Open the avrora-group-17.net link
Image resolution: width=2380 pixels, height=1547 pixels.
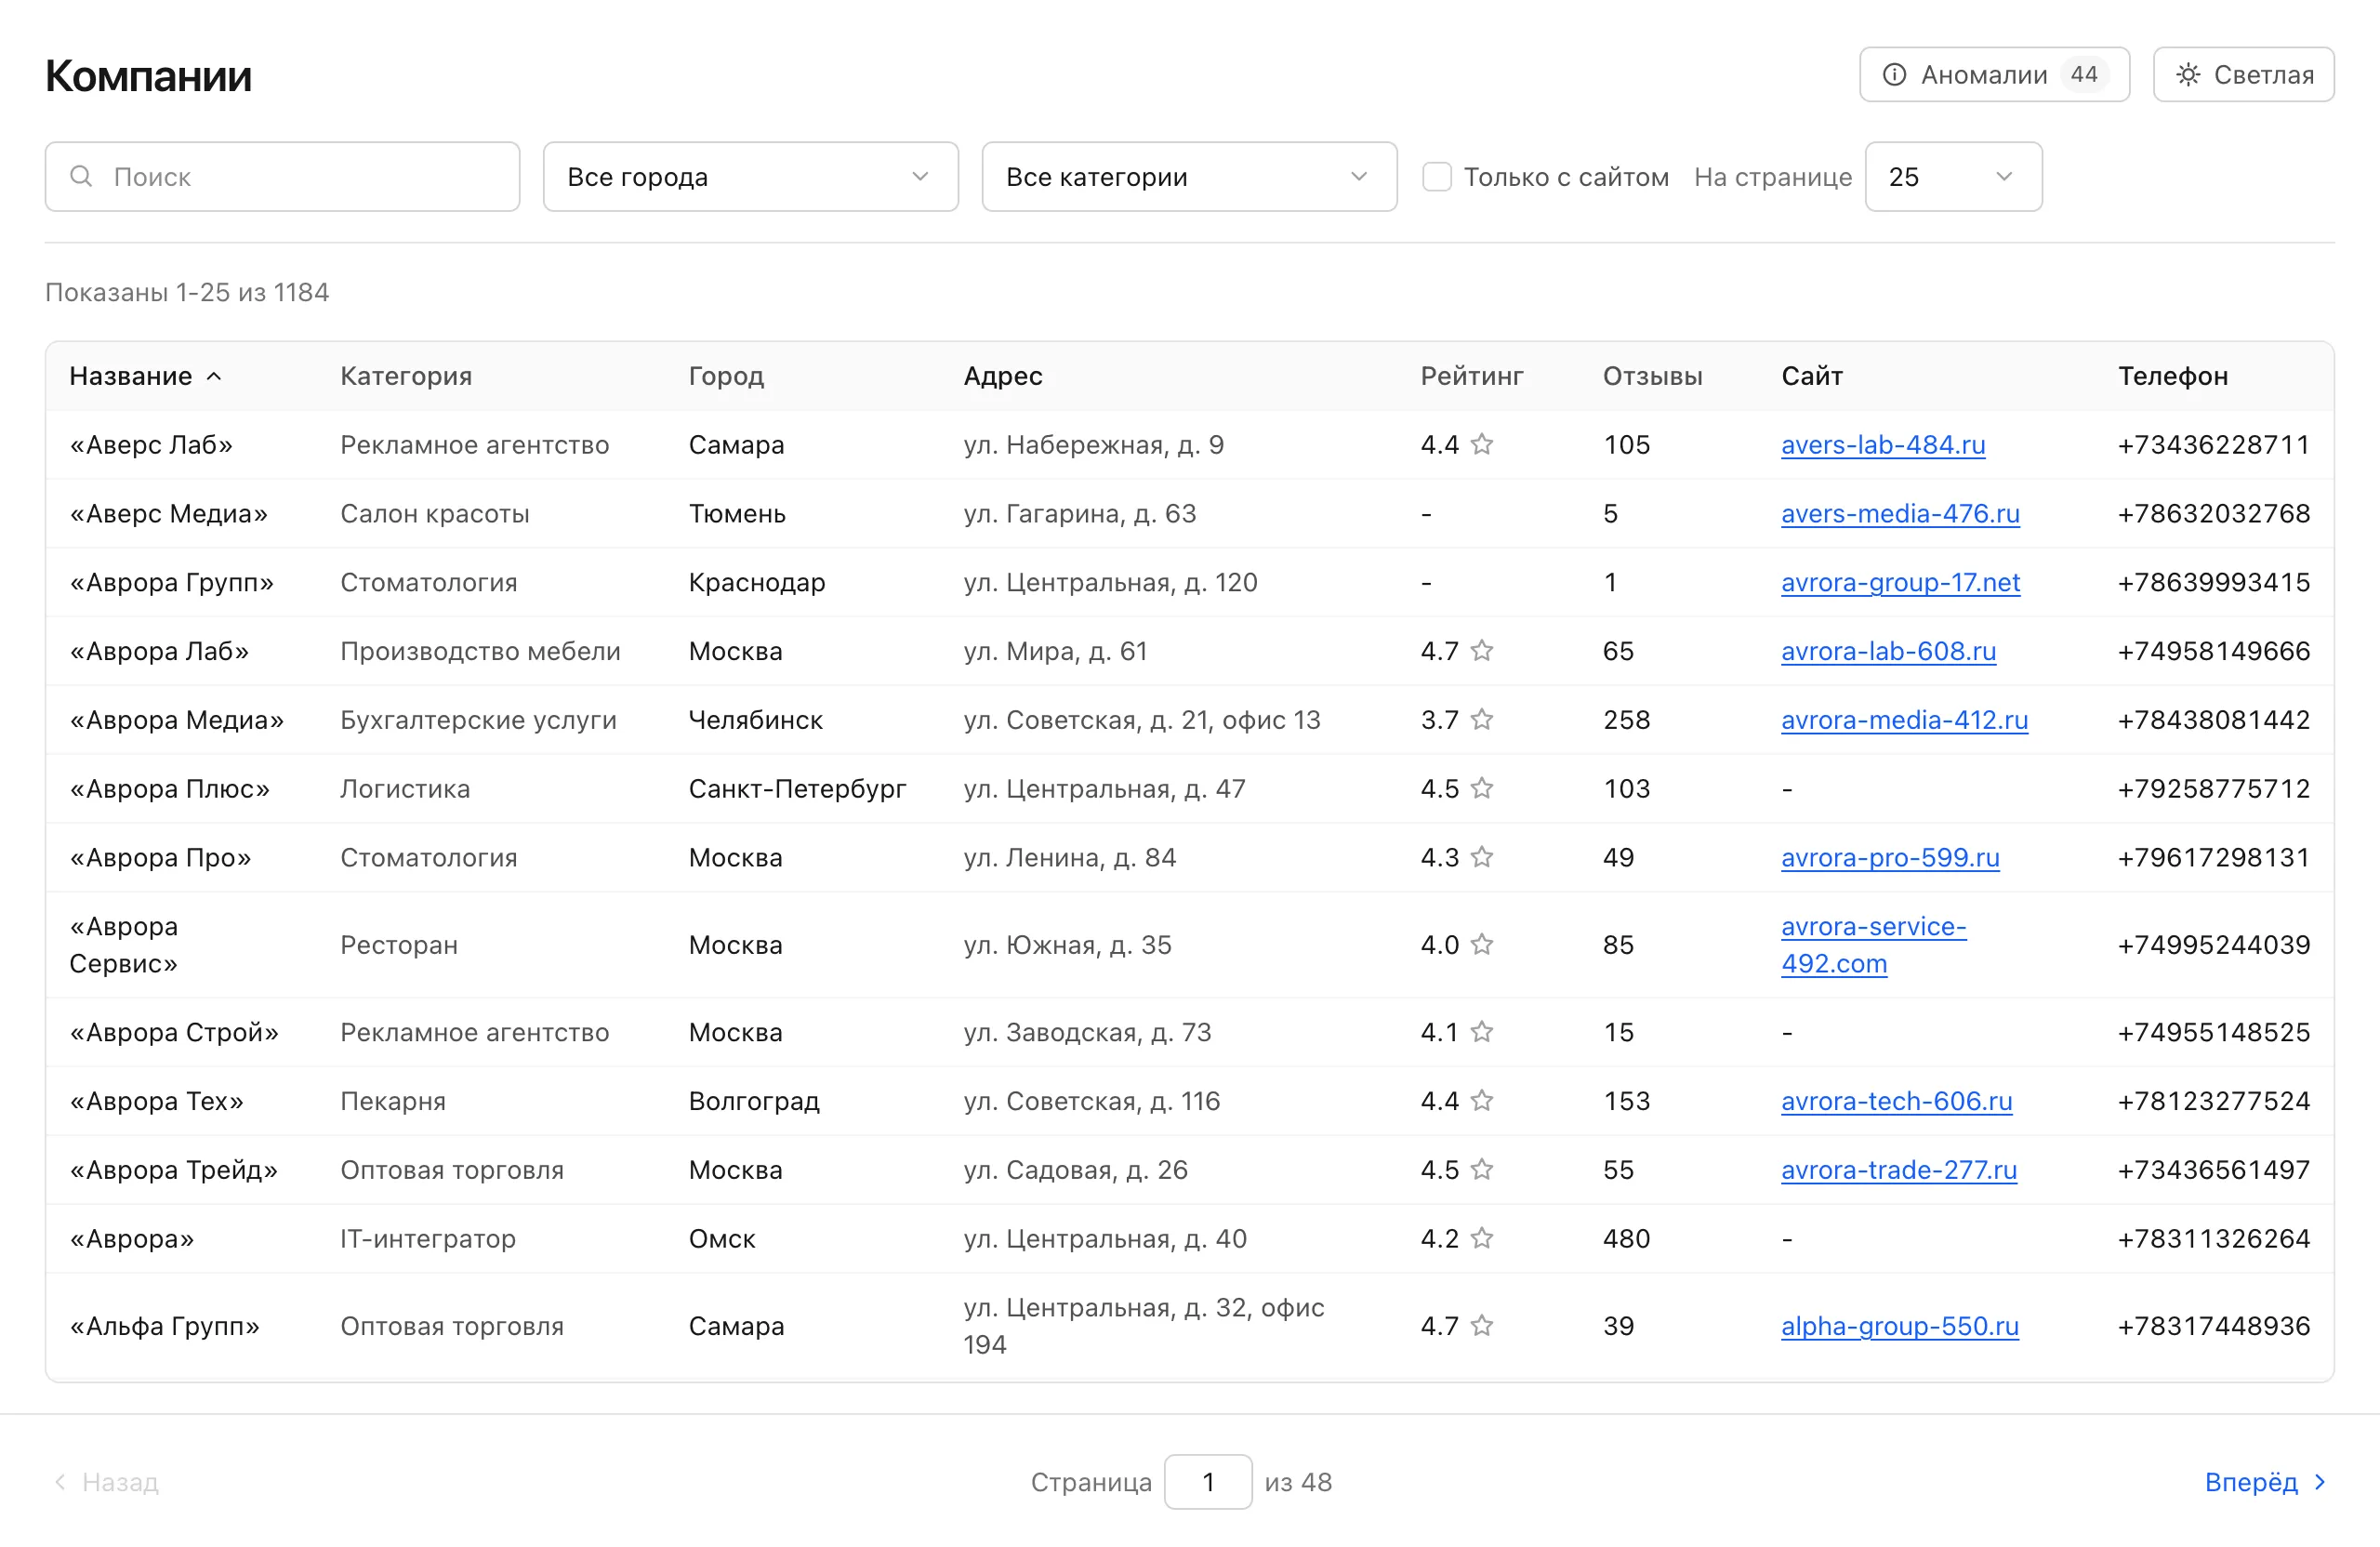[1900, 582]
